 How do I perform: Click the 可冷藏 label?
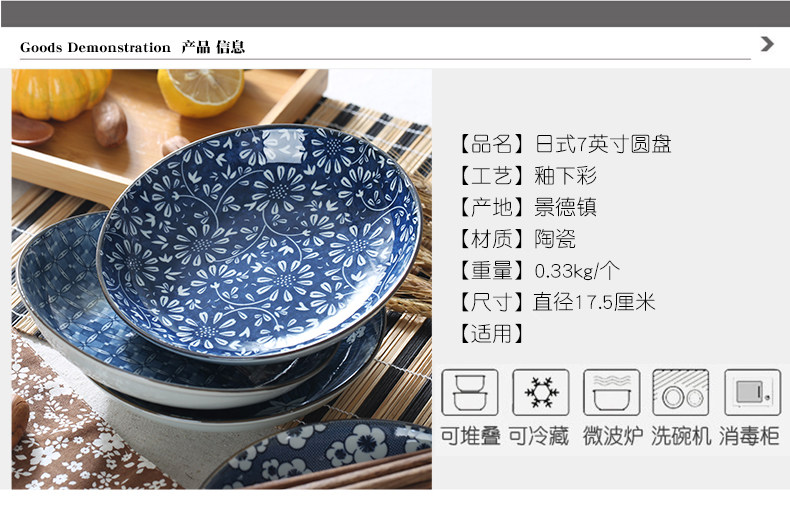(x=539, y=436)
